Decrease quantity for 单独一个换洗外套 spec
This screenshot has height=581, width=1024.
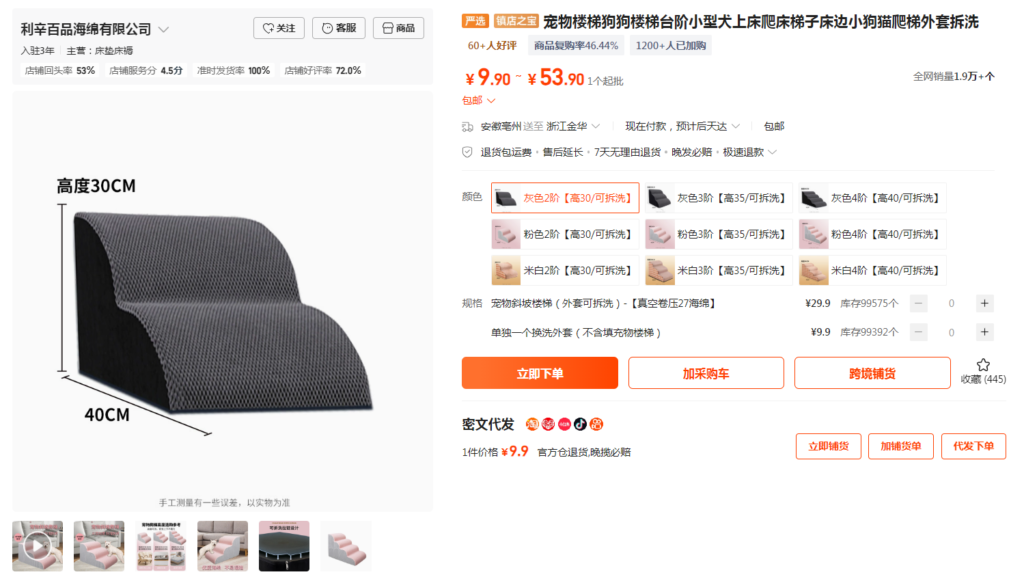(918, 332)
